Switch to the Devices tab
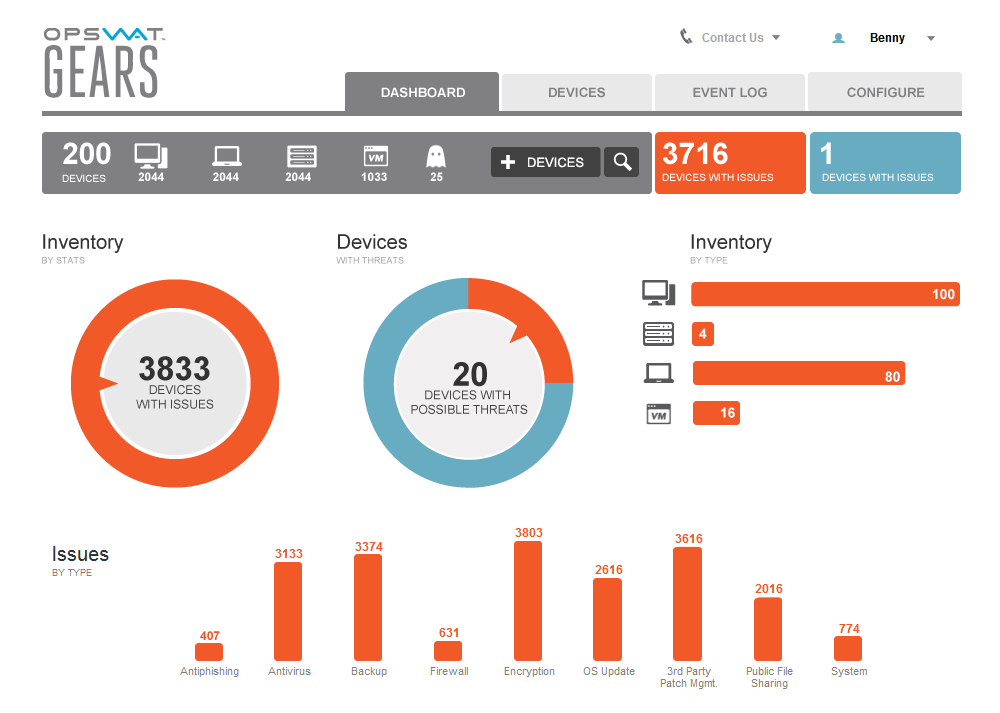The image size is (1000, 713). click(x=577, y=92)
